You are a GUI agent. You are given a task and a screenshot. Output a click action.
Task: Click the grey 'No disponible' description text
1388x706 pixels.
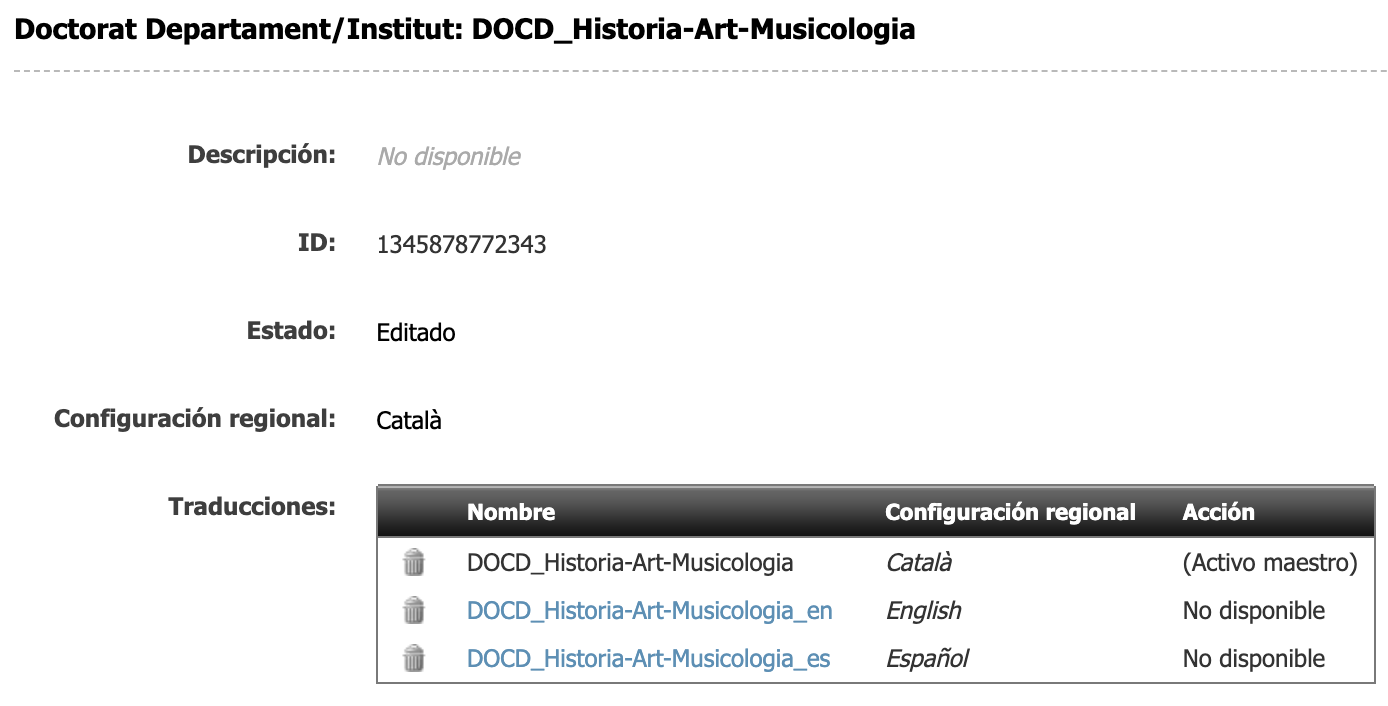click(x=448, y=157)
